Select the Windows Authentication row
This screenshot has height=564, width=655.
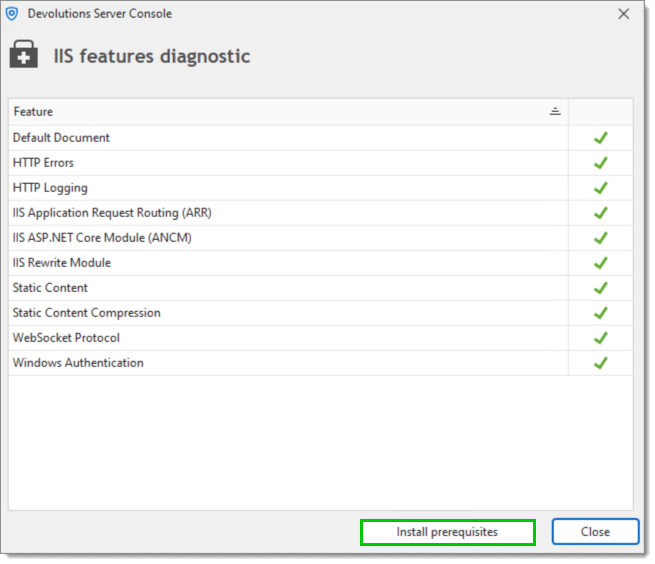pos(320,363)
